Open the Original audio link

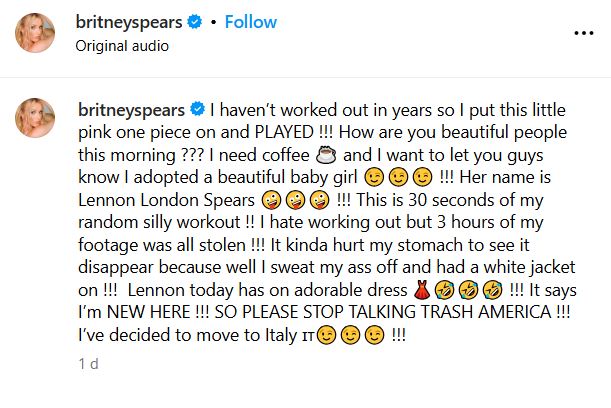[123, 45]
